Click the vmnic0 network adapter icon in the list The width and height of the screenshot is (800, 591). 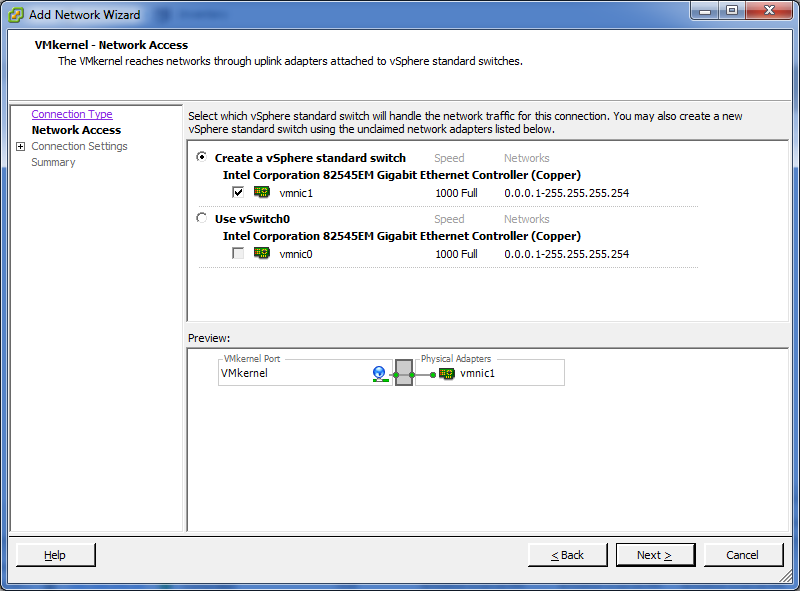262,253
